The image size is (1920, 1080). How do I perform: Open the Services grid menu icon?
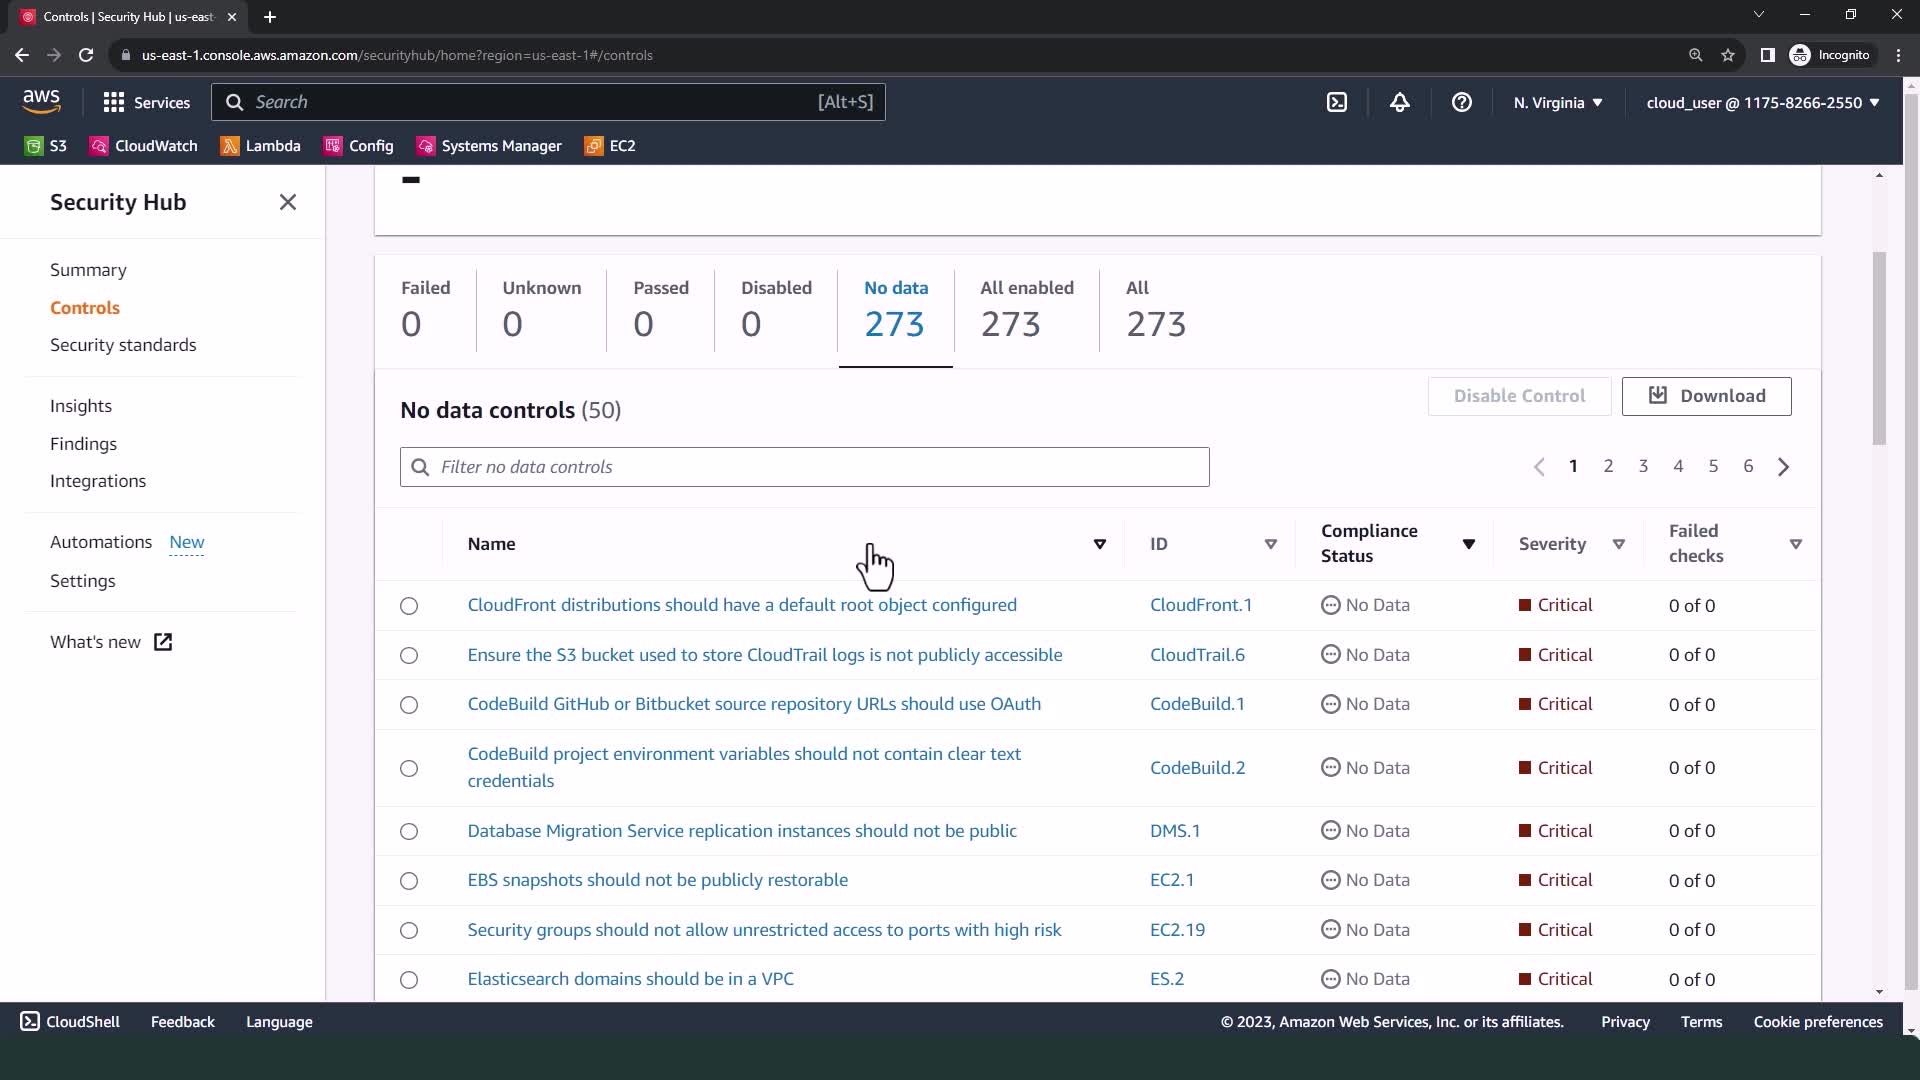[113, 102]
